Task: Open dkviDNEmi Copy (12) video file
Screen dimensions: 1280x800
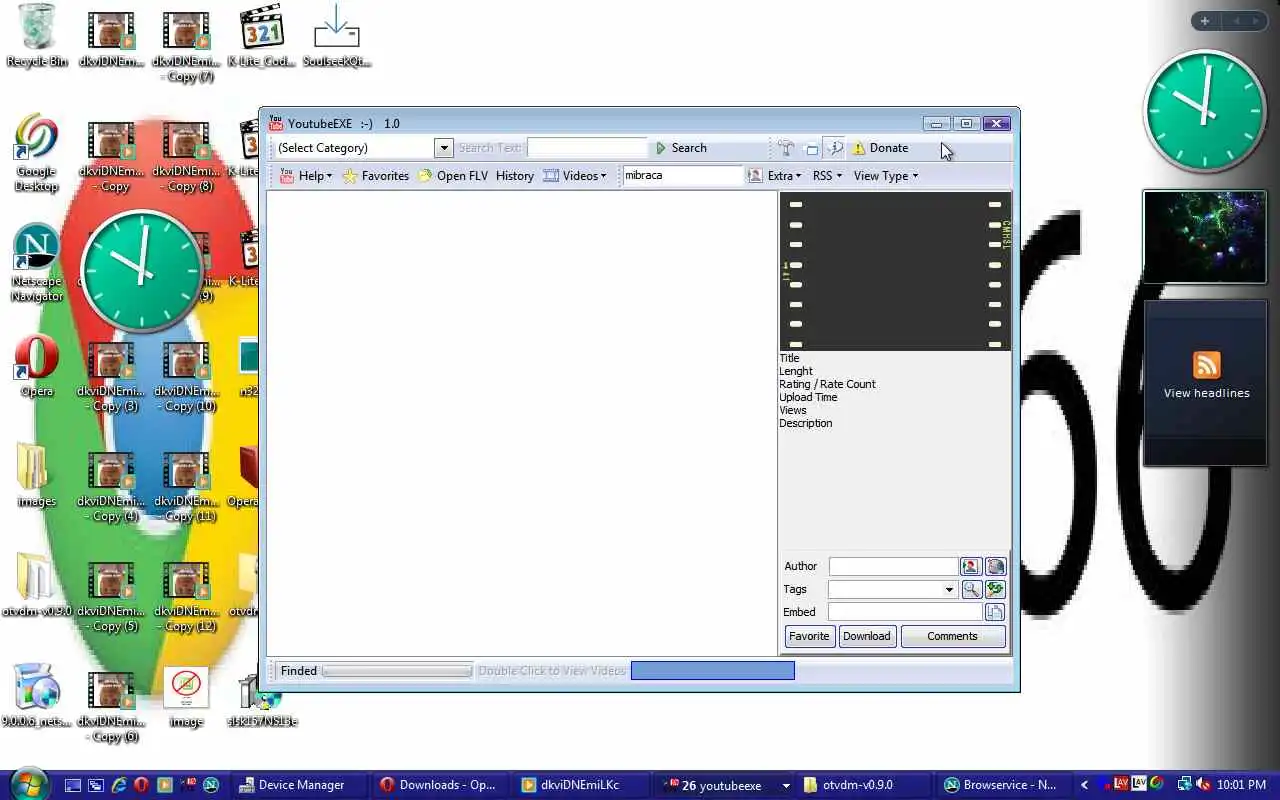Action: pos(184,596)
